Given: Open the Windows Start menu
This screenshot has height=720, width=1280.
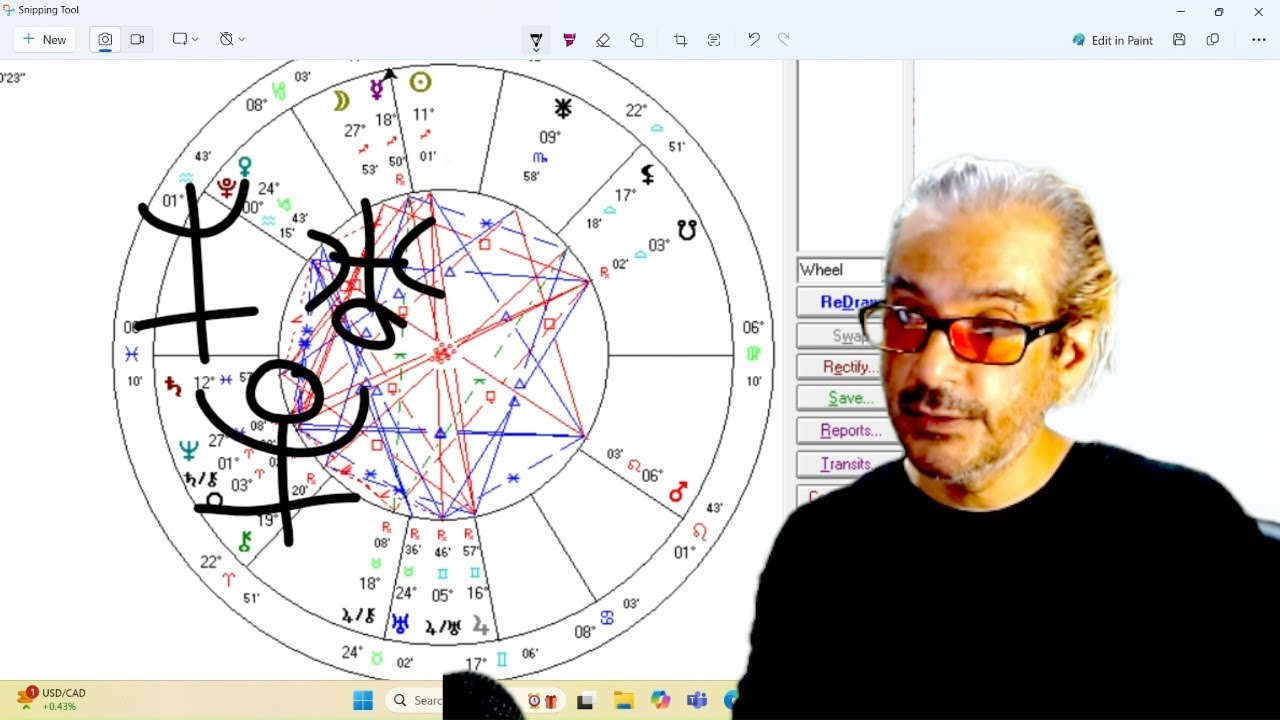Looking at the screenshot, I should click(x=363, y=700).
